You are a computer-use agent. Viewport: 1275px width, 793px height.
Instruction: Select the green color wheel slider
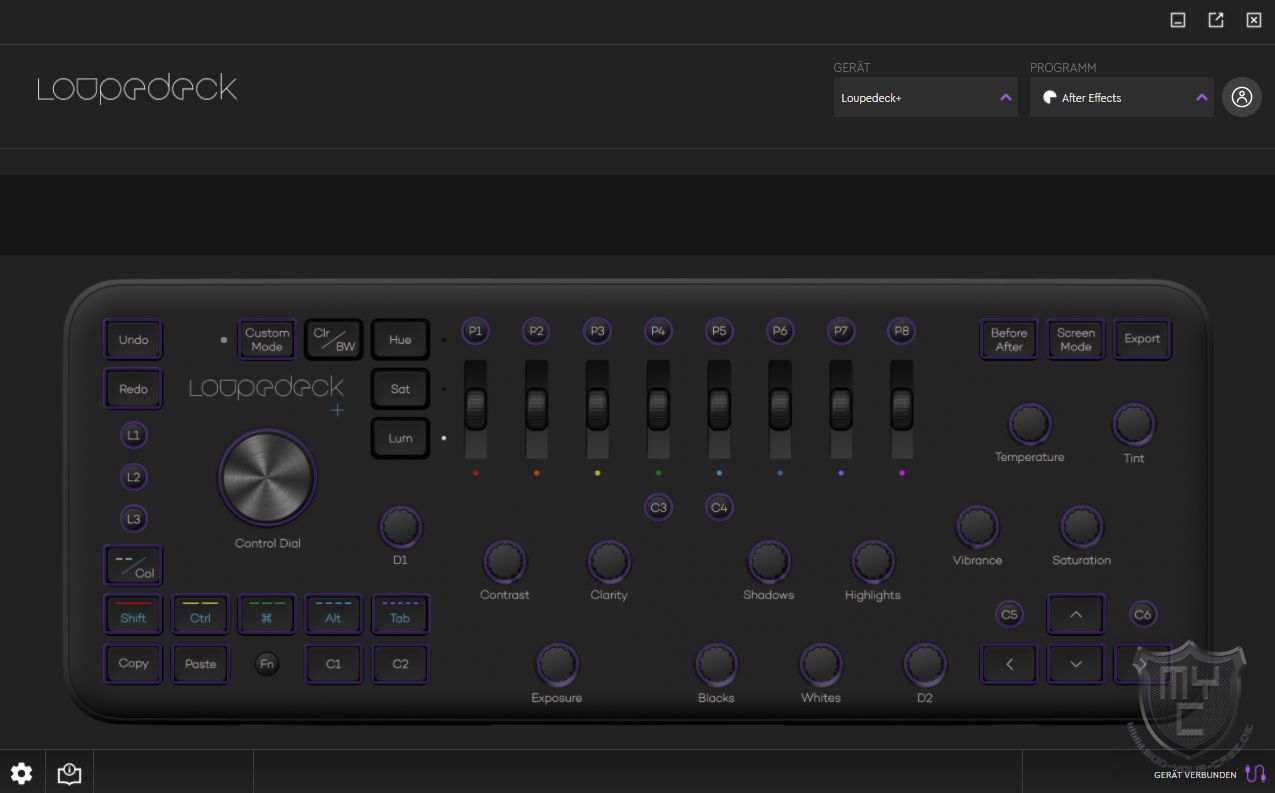pyautogui.click(x=658, y=409)
